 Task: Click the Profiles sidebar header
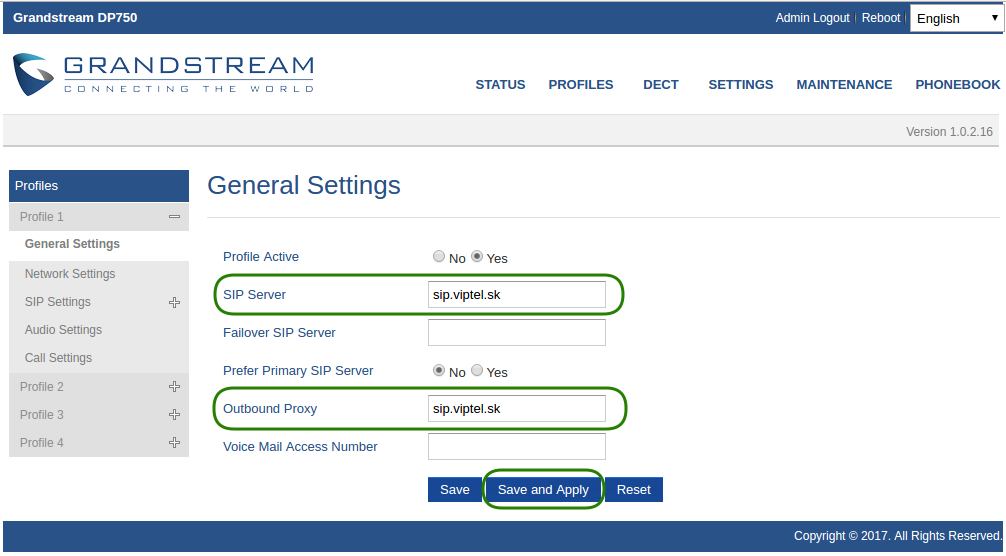click(x=99, y=186)
